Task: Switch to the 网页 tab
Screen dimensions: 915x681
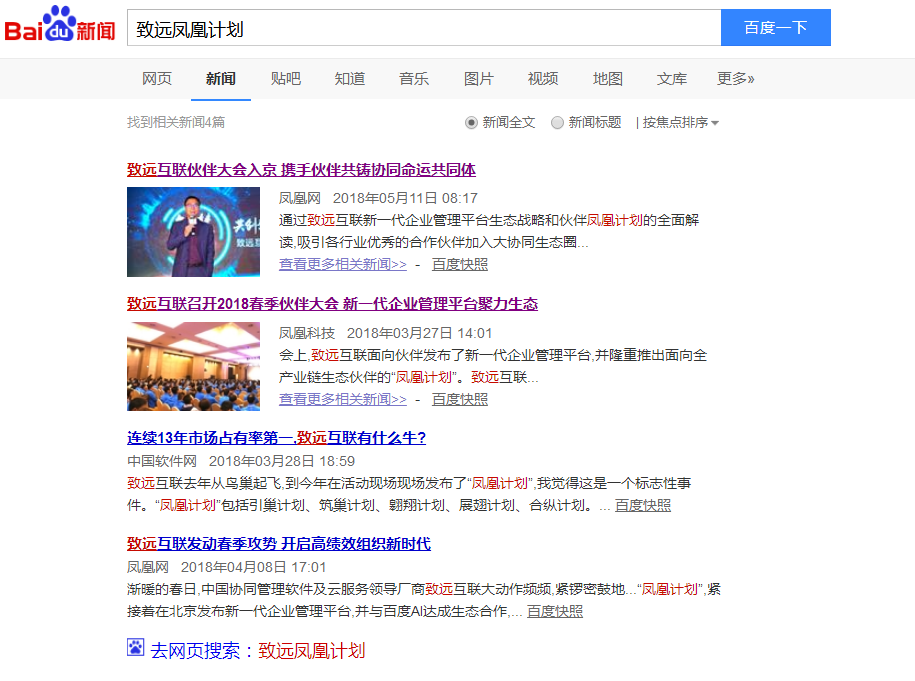Action: pos(157,79)
